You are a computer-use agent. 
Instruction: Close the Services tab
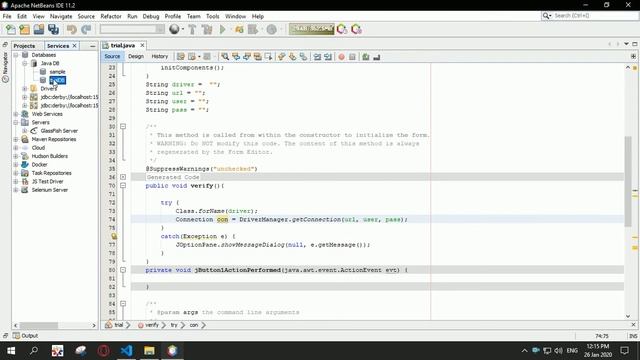(x=74, y=46)
